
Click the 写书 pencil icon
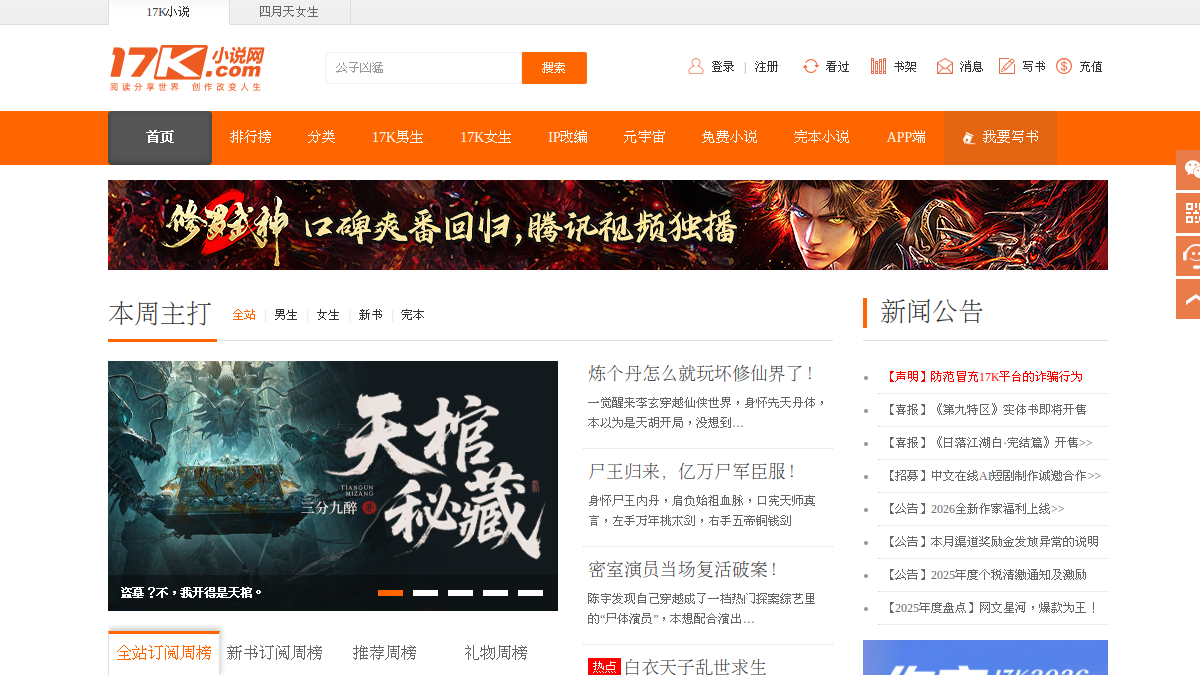[1007, 66]
